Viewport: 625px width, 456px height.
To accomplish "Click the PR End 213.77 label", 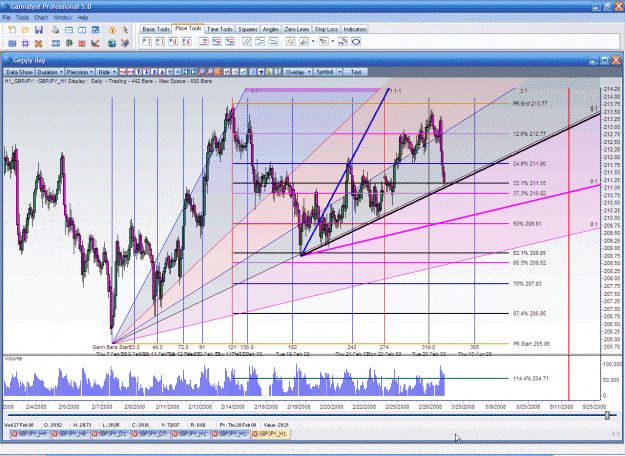I will pos(530,104).
